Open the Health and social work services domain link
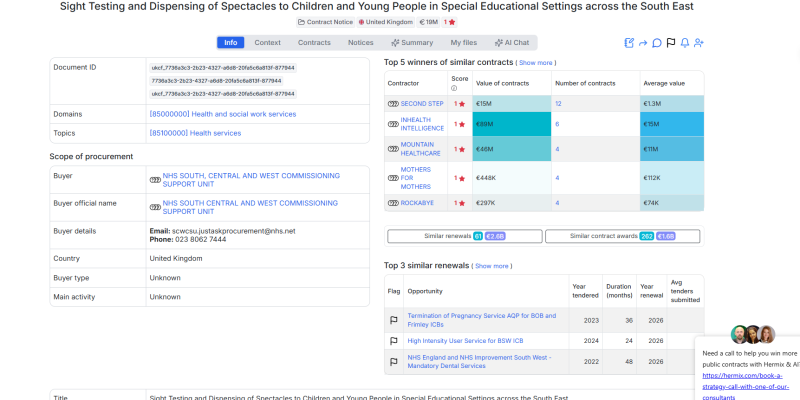Image resolution: width=800 pixels, height=400 pixels. click(223, 114)
